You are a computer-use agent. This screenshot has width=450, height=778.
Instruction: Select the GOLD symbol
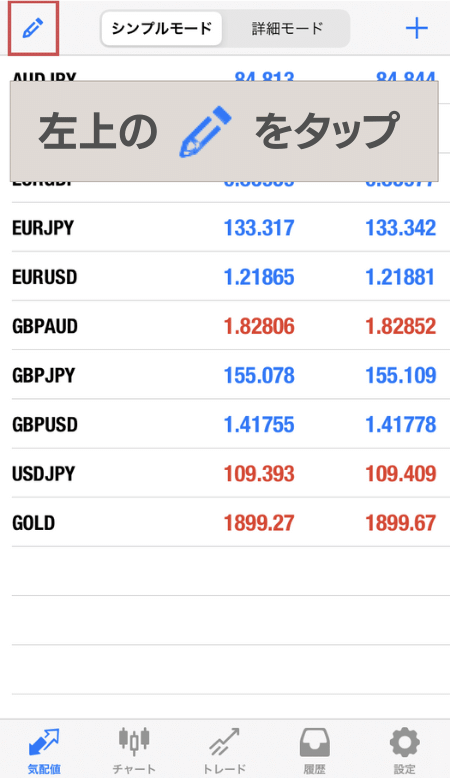(33, 523)
